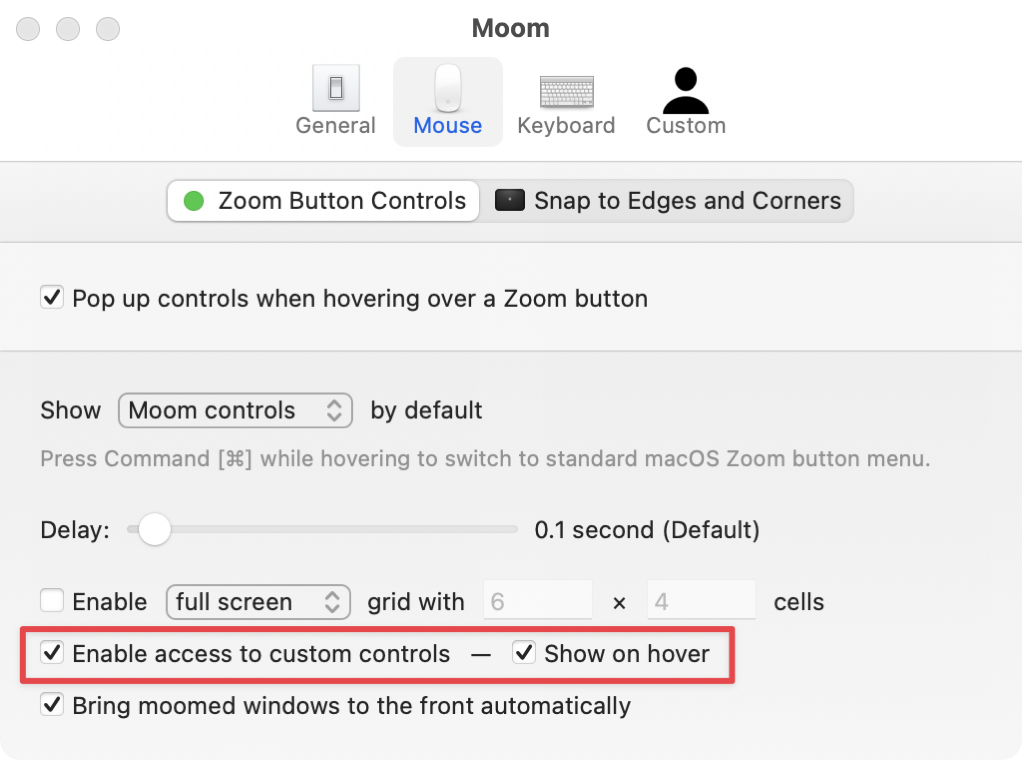Open the Moom controls dropdown
The height and width of the screenshot is (760, 1022).
(235, 411)
